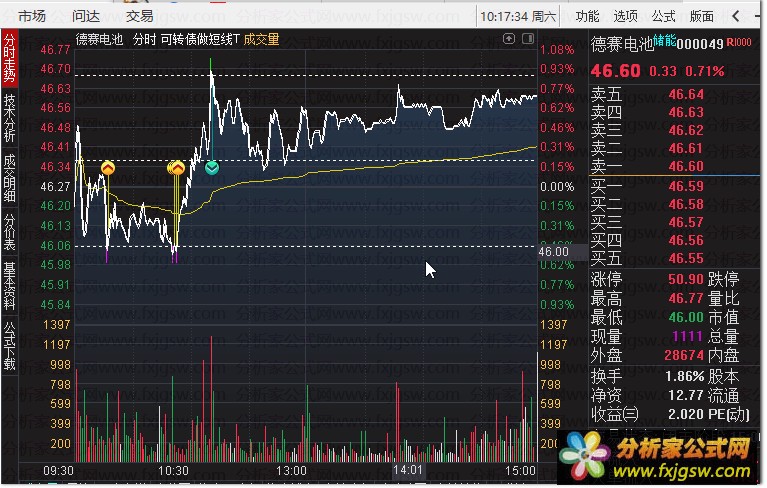Select the 分时走势 sidebar tab
The width and height of the screenshot is (767, 488).
pos(9,58)
